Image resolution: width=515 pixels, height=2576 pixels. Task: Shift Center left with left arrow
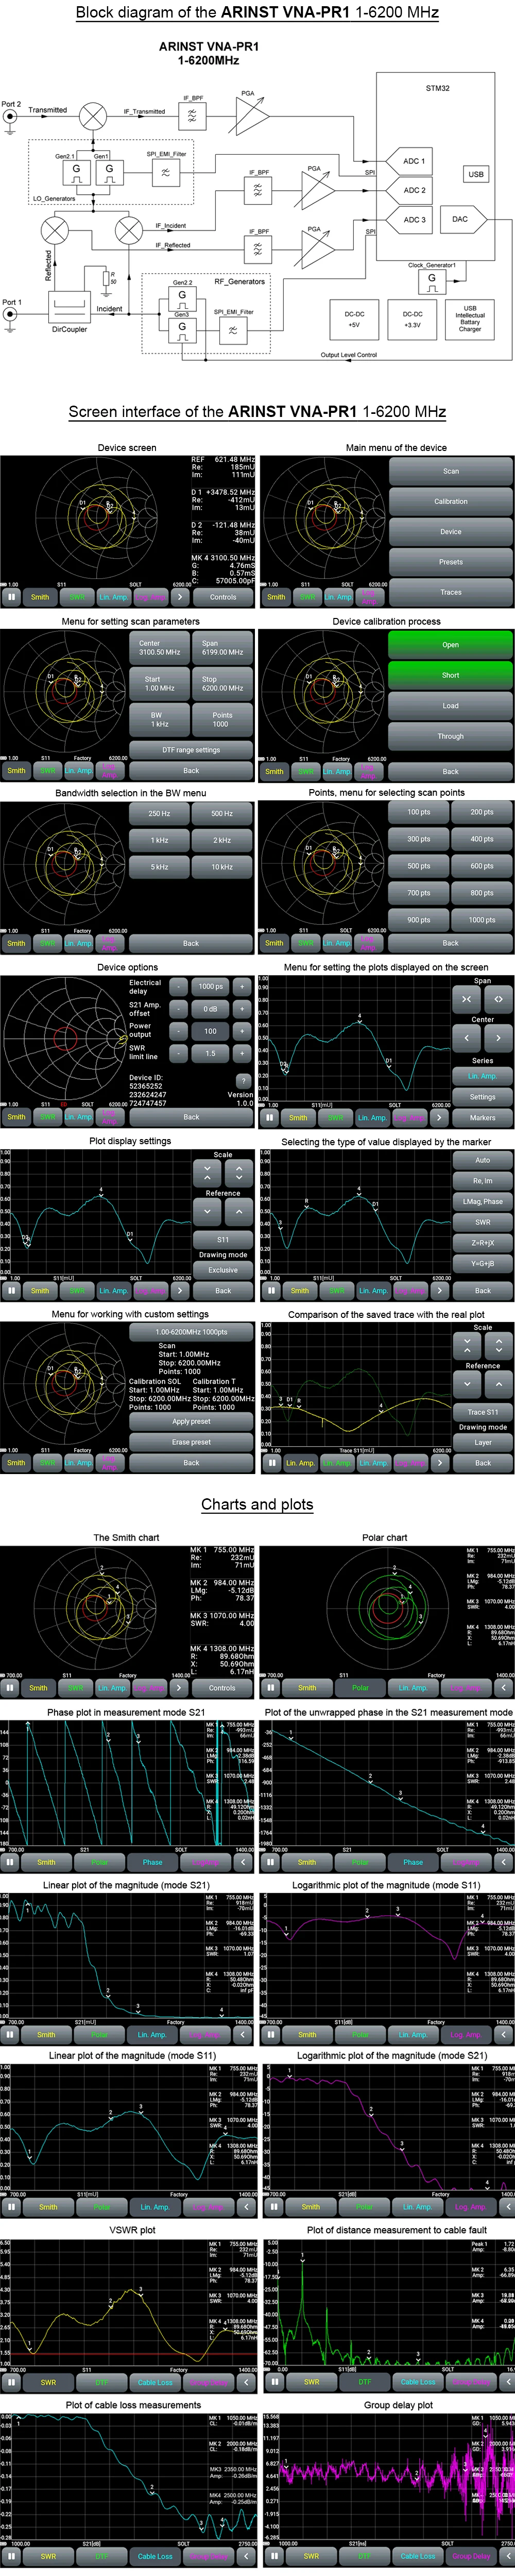(x=467, y=1038)
